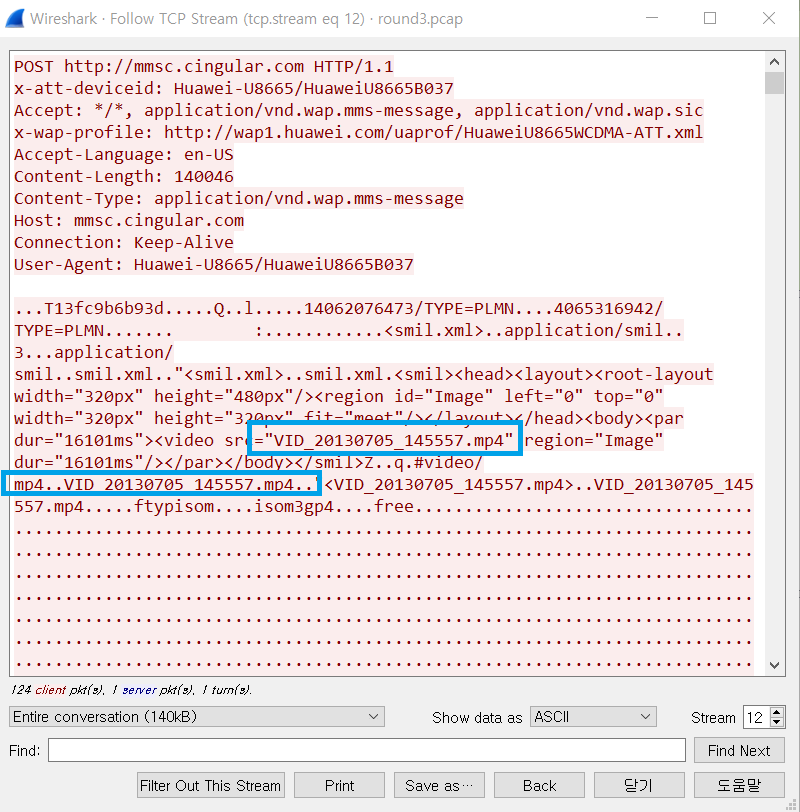Viewport: 800px width, 812px height.
Task: Click the 14062076473/TYPE=PLMN text
Action: pos(409,309)
